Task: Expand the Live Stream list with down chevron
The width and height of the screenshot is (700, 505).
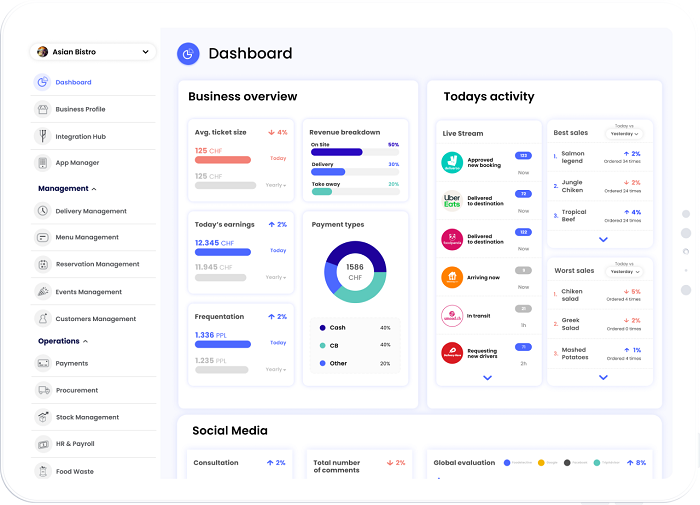Action: click(487, 378)
